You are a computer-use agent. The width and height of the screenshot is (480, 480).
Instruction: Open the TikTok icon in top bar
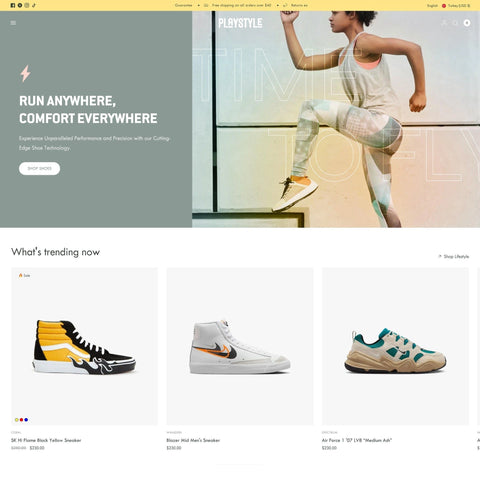34,5
